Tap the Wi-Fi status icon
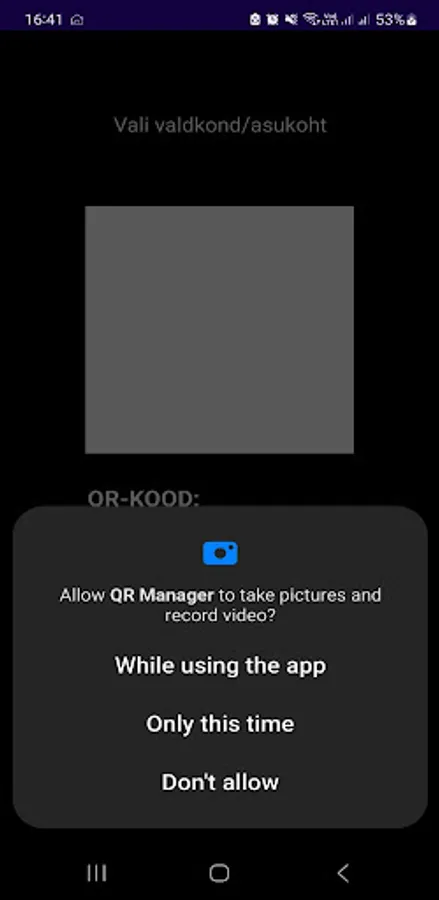Screen dimensions: 439x900 310,20
